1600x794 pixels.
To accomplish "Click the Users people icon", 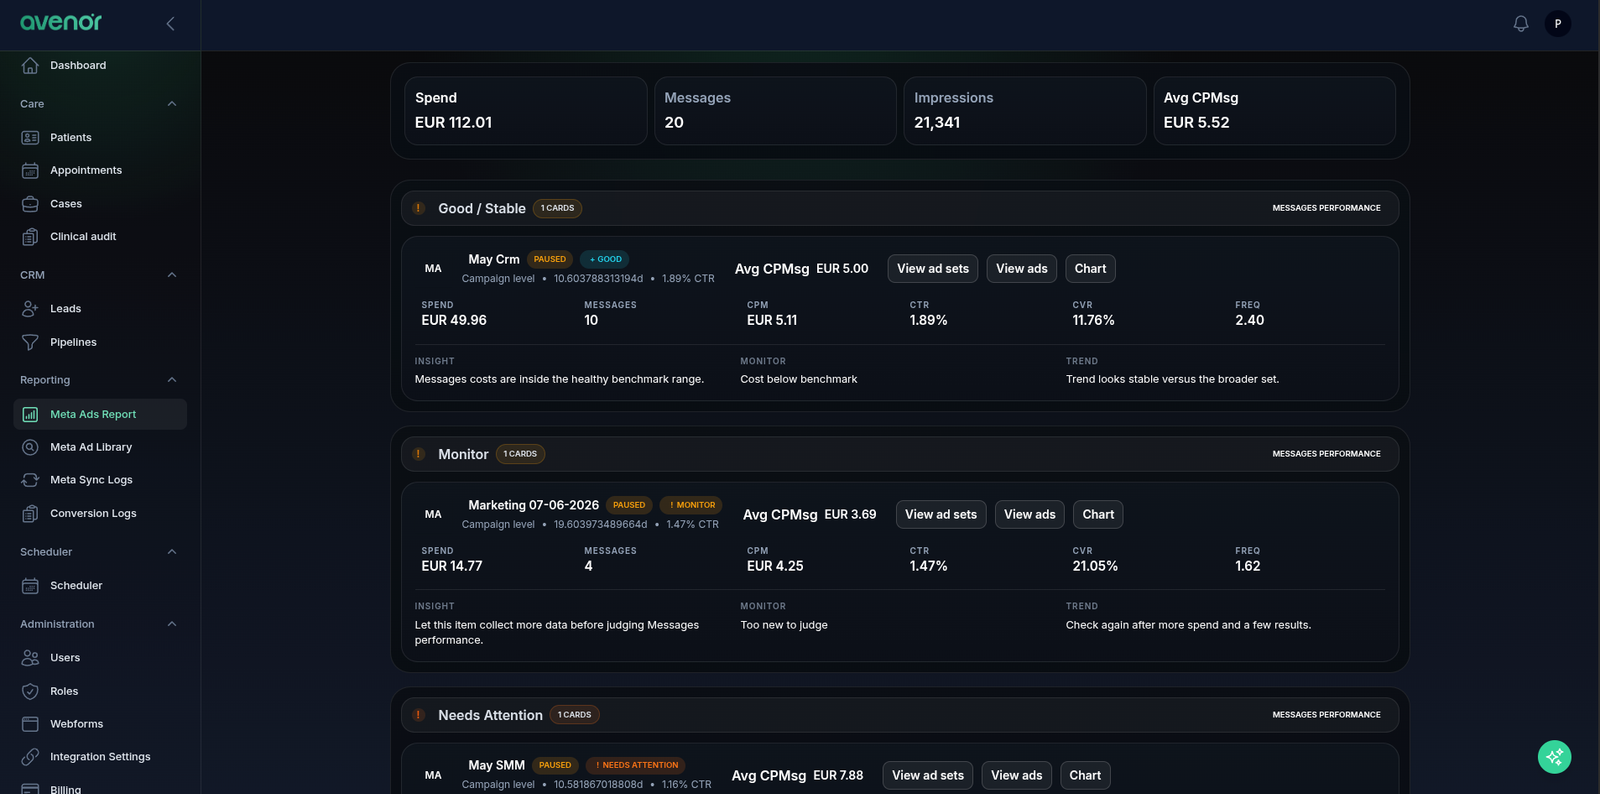I will [x=30, y=657].
